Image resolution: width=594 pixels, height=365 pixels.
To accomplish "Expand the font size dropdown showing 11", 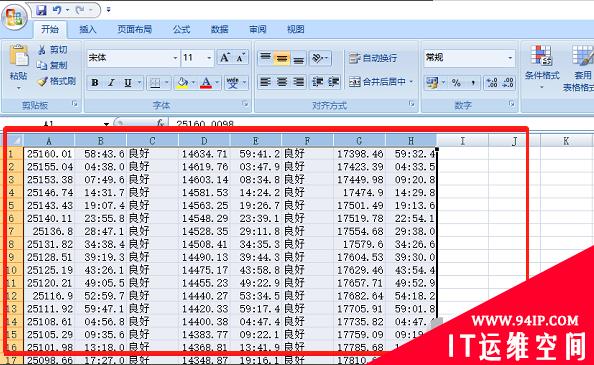I will point(209,58).
